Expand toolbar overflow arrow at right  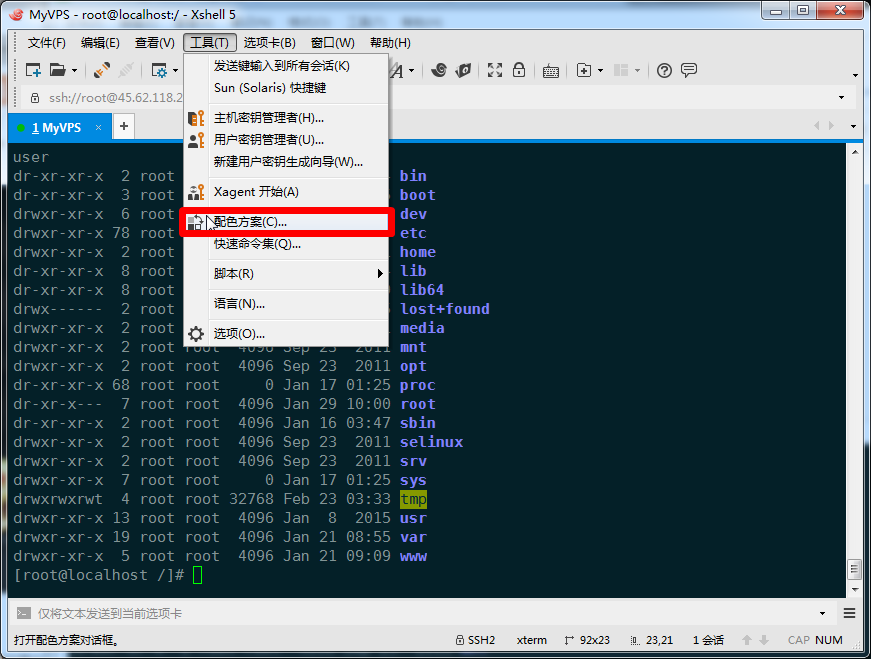point(855,75)
